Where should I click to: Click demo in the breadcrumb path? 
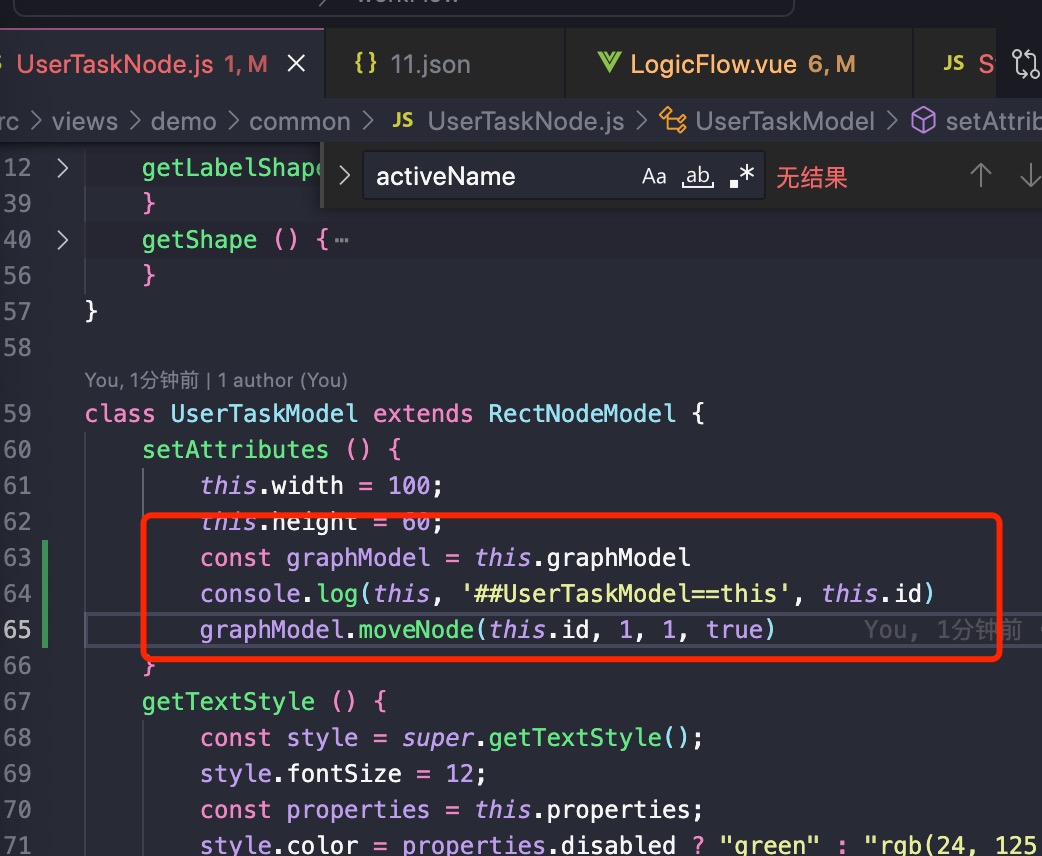[183, 120]
